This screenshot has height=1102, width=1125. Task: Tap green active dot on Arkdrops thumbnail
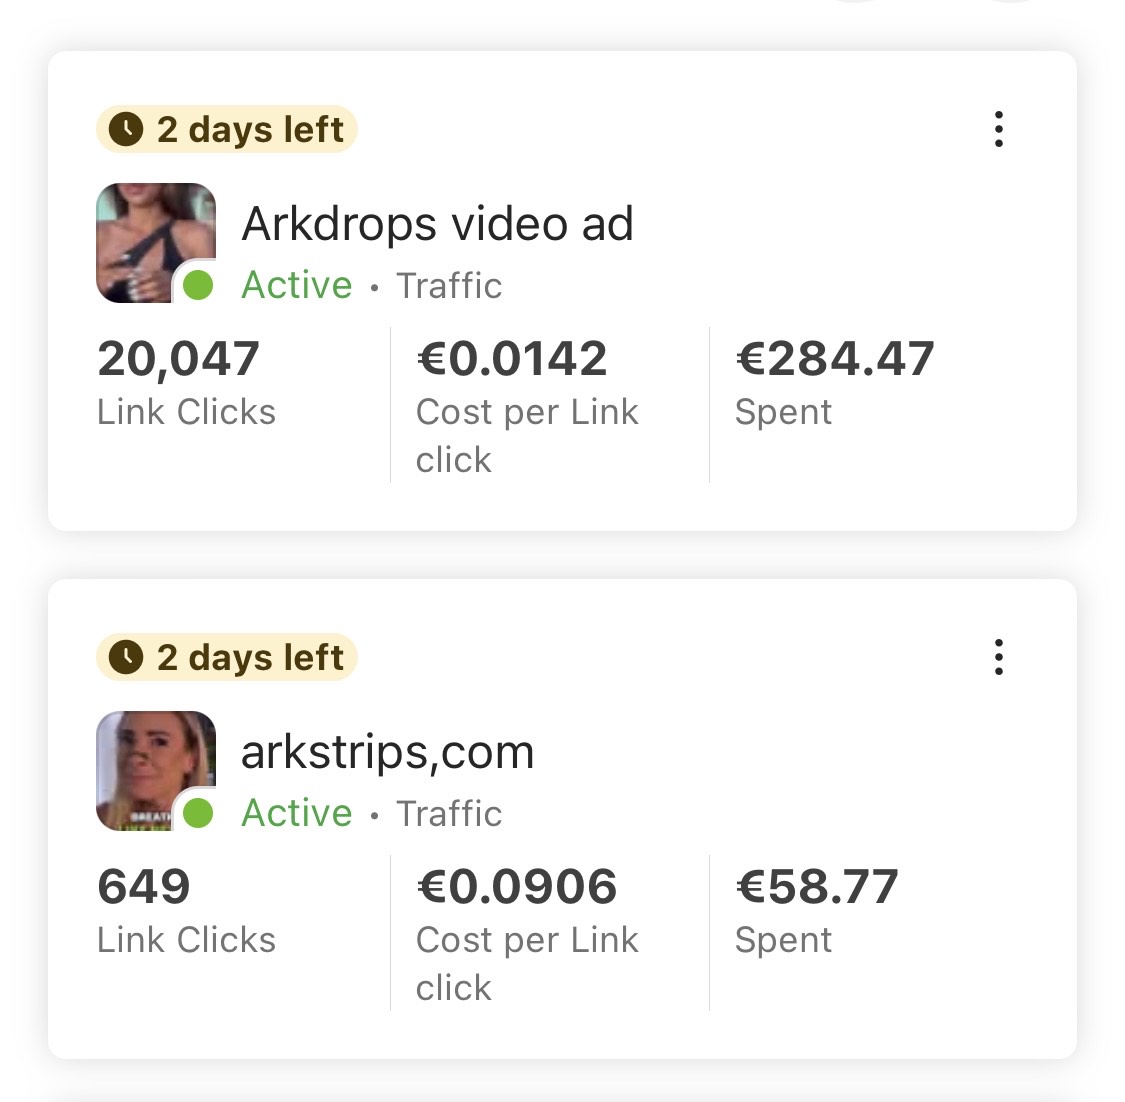tap(198, 285)
